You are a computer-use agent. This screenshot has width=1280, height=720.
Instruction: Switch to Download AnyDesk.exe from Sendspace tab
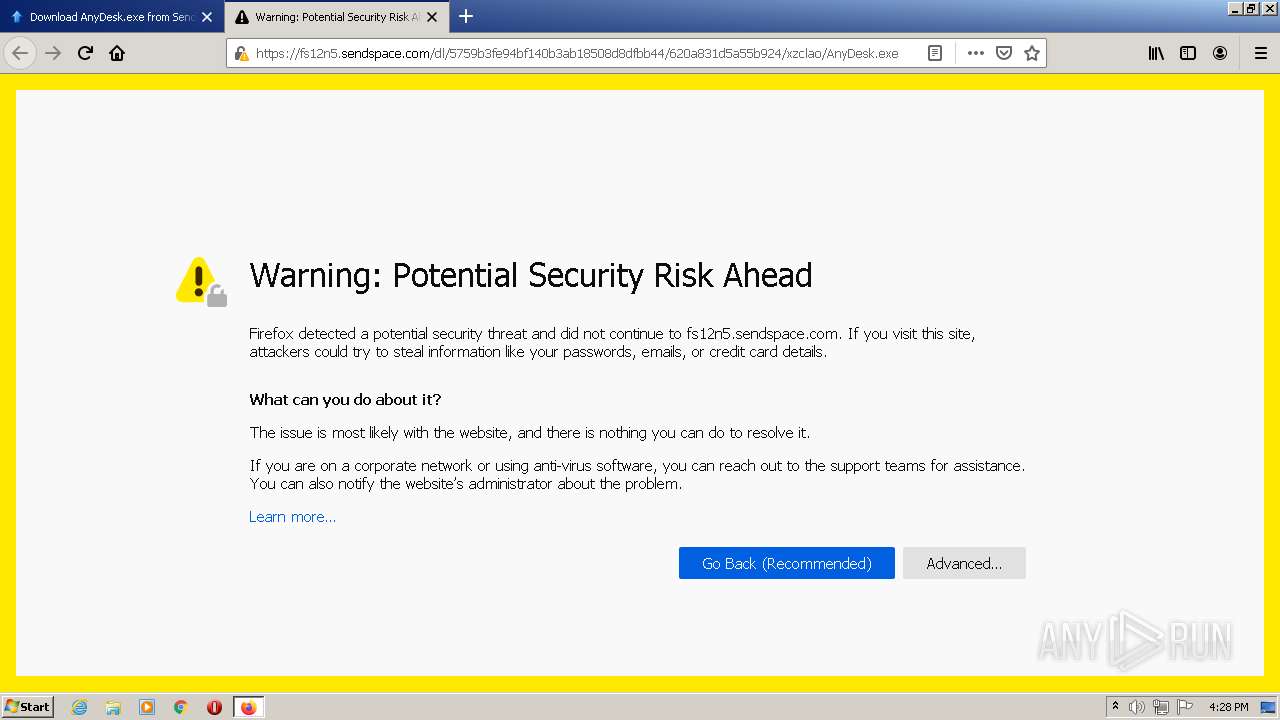(x=112, y=17)
